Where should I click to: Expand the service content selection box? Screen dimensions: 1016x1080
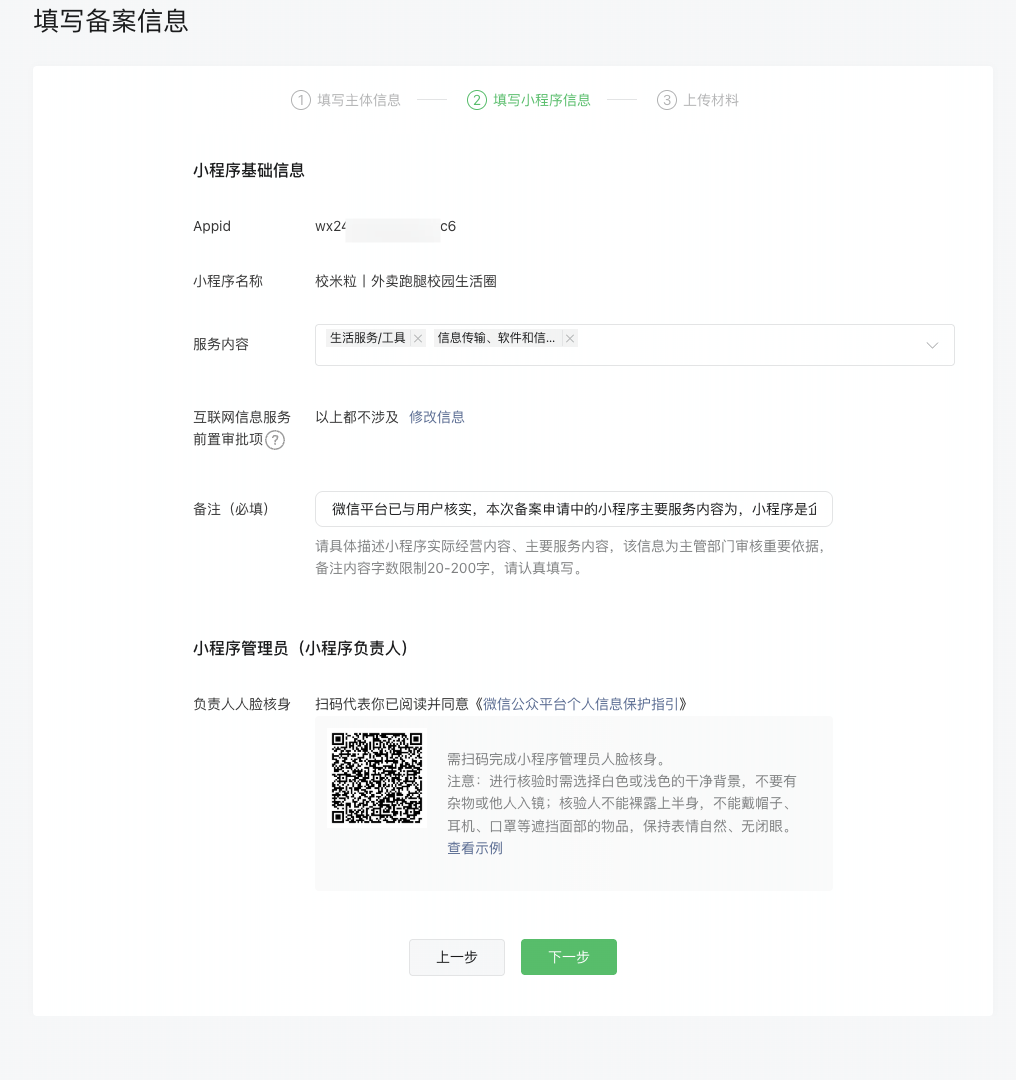click(x=750, y=344)
